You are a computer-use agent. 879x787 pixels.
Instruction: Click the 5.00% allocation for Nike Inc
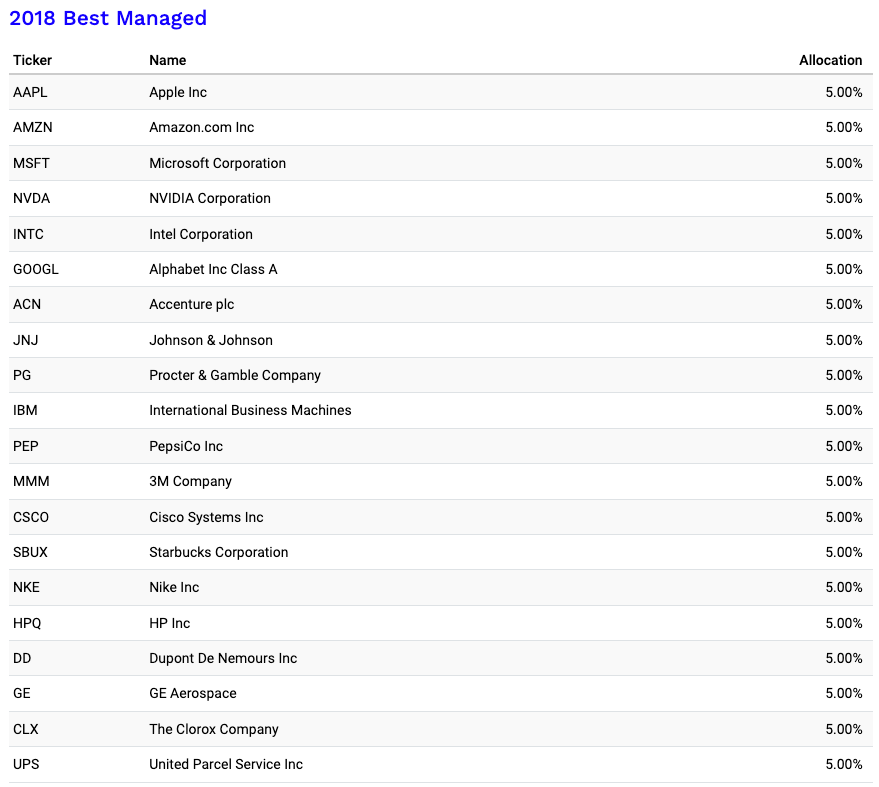pos(843,587)
